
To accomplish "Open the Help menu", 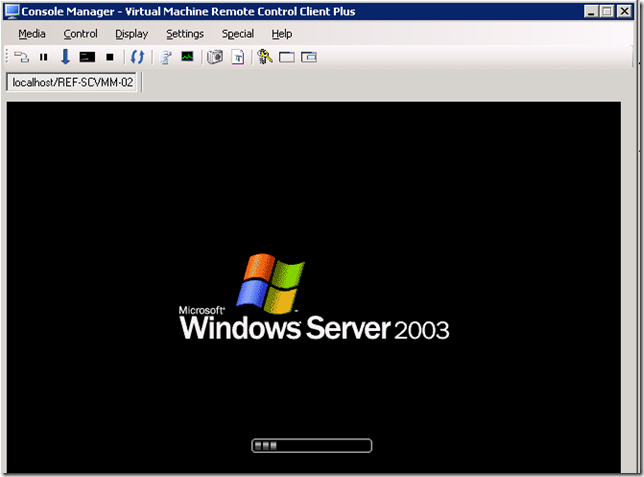I will point(282,34).
